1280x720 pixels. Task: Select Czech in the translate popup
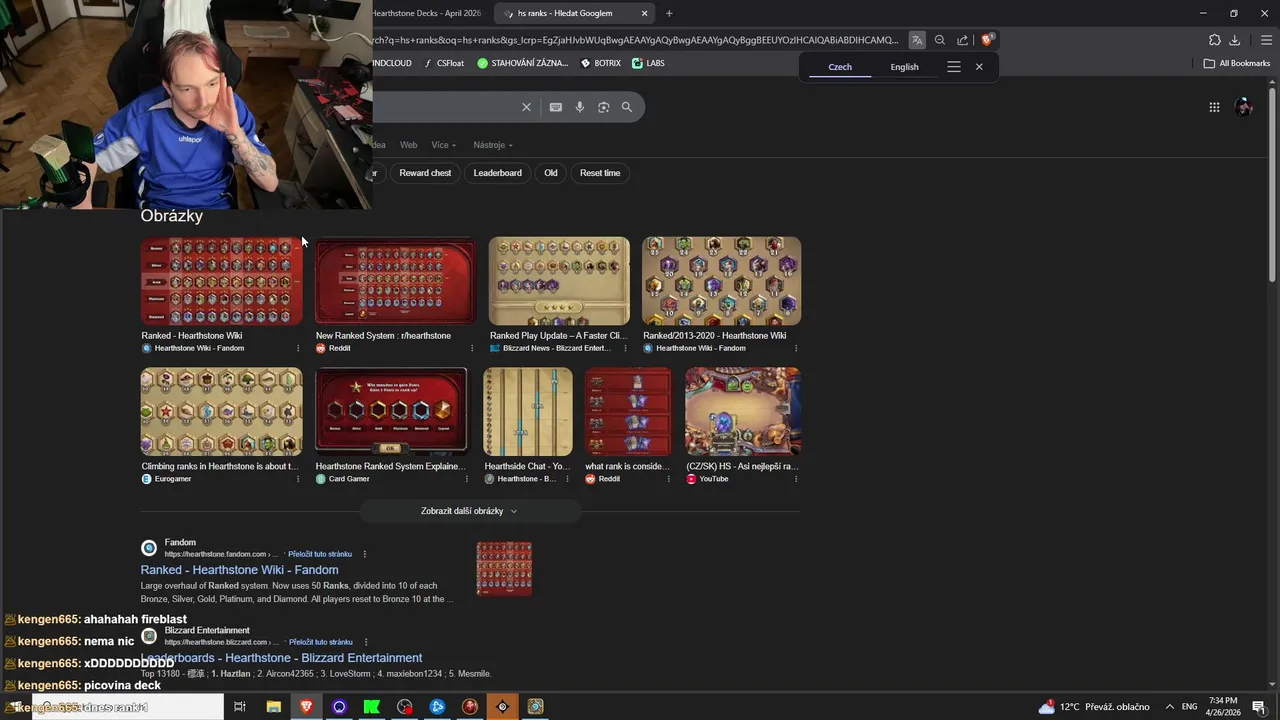tap(840, 67)
